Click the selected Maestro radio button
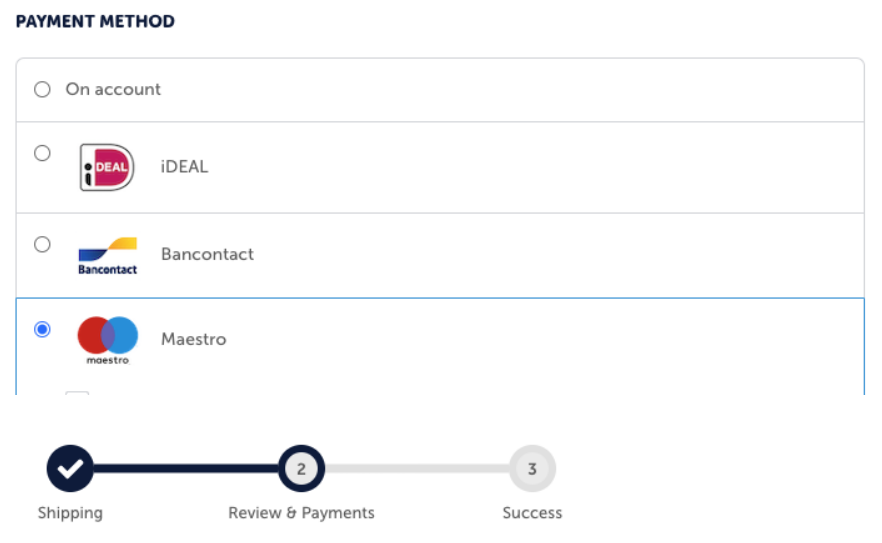 pyautogui.click(x=42, y=329)
